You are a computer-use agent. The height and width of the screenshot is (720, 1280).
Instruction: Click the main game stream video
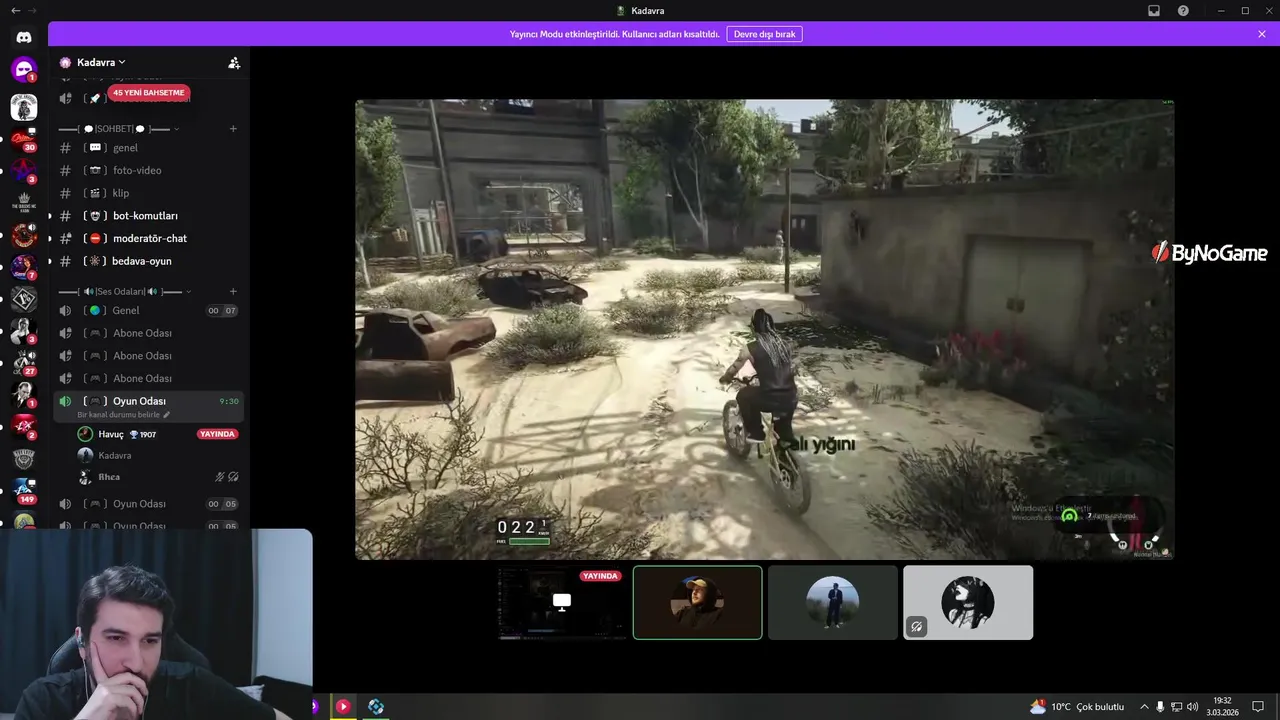(764, 329)
